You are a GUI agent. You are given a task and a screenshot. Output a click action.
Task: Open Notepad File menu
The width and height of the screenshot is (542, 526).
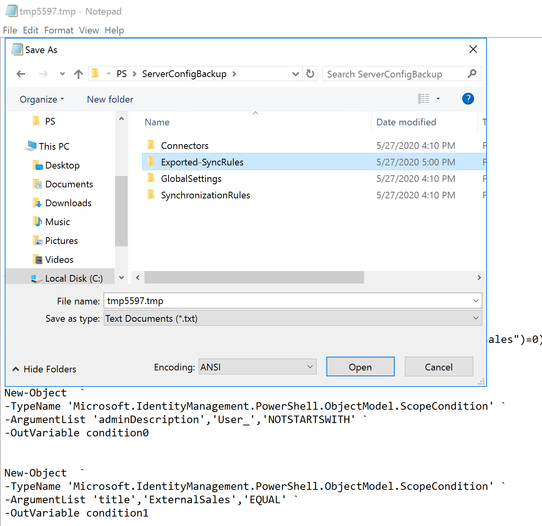pyautogui.click(x=10, y=30)
